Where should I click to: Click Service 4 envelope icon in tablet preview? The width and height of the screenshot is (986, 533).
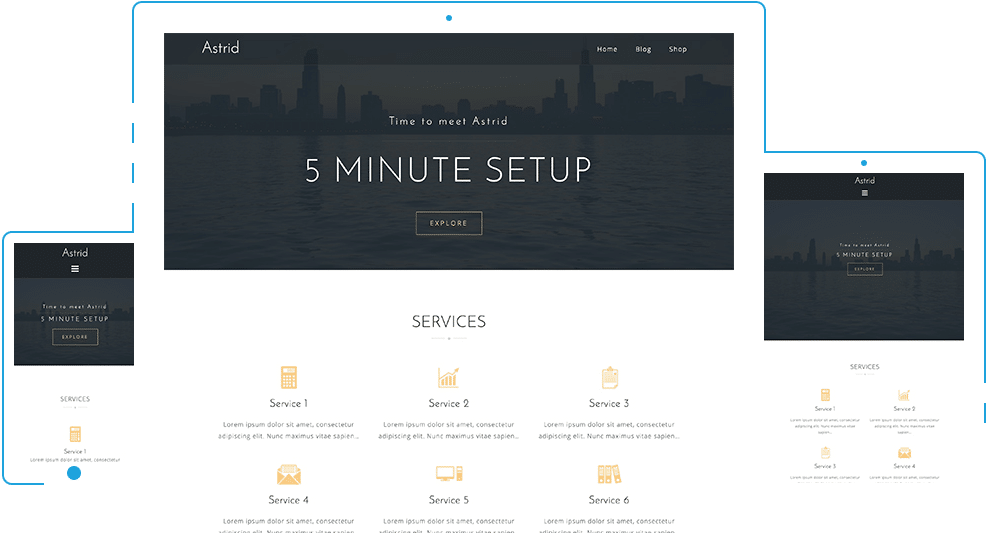click(904, 453)
